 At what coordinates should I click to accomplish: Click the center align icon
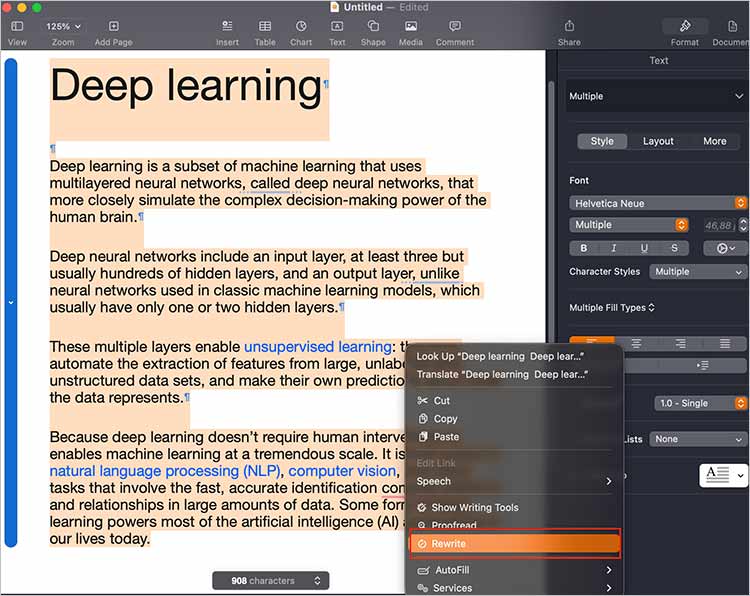coord(637,343)
